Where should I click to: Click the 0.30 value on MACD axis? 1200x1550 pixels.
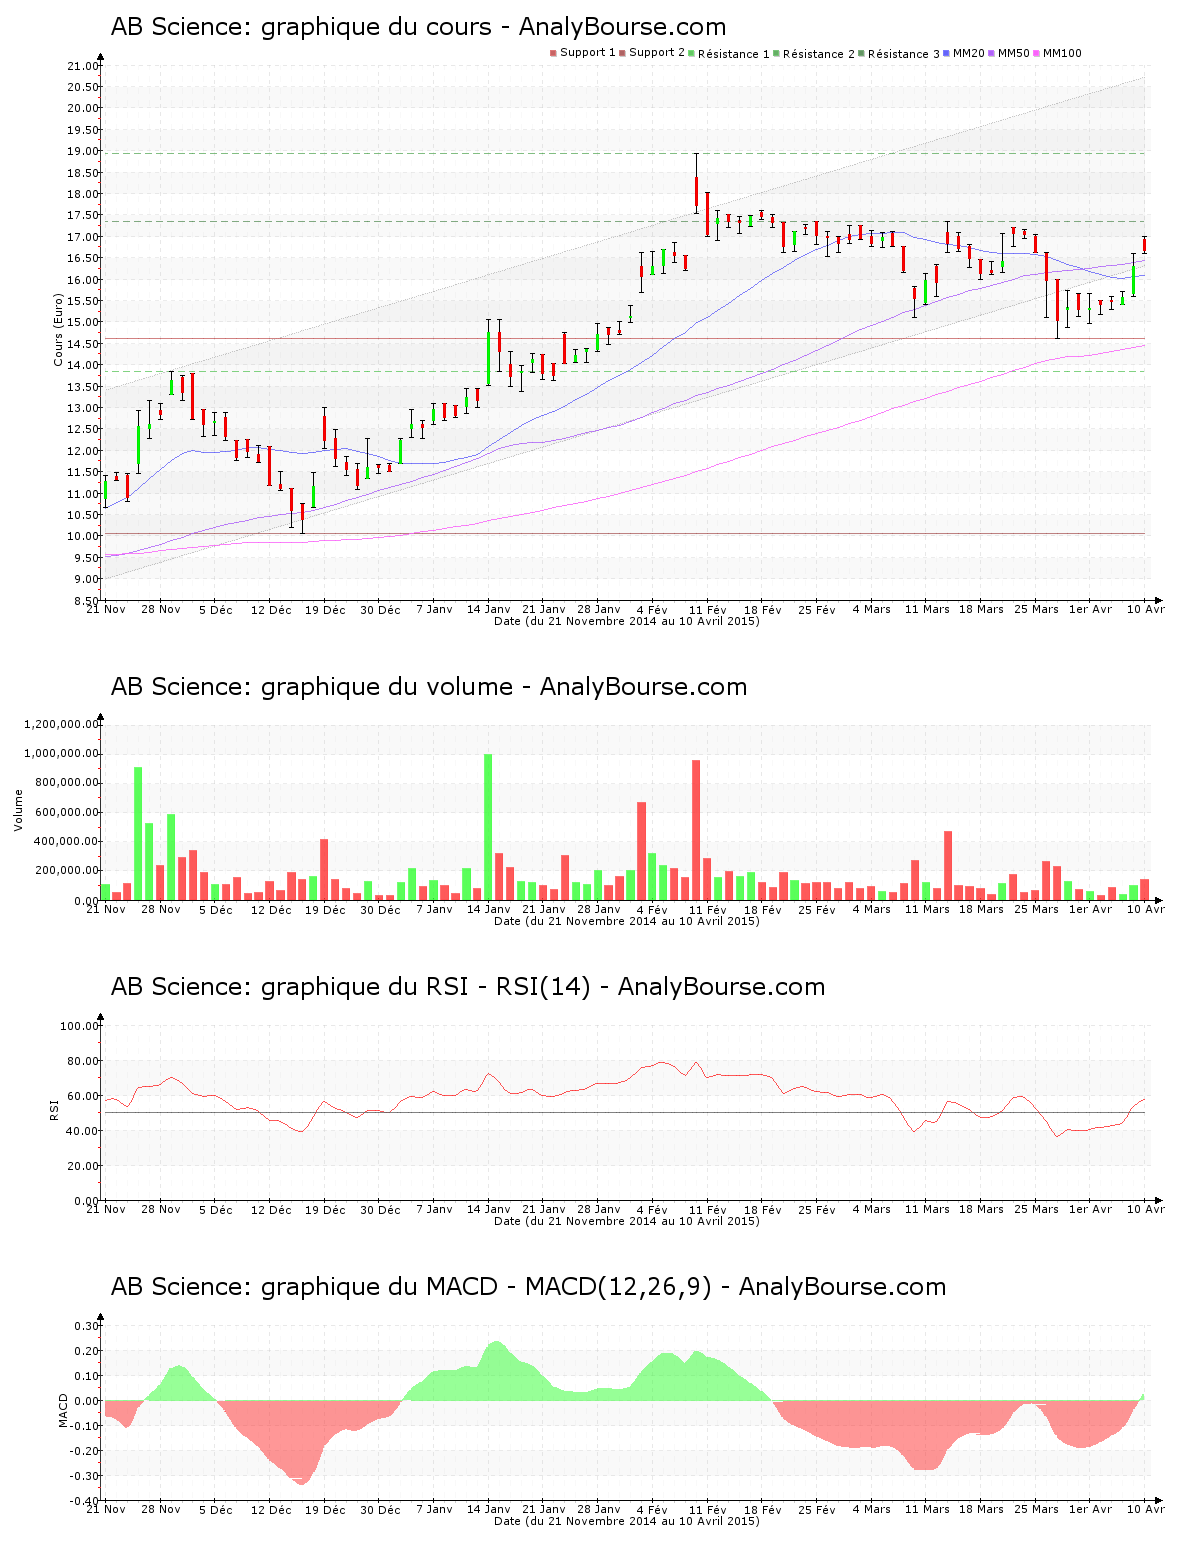[x=87, y=1326]
